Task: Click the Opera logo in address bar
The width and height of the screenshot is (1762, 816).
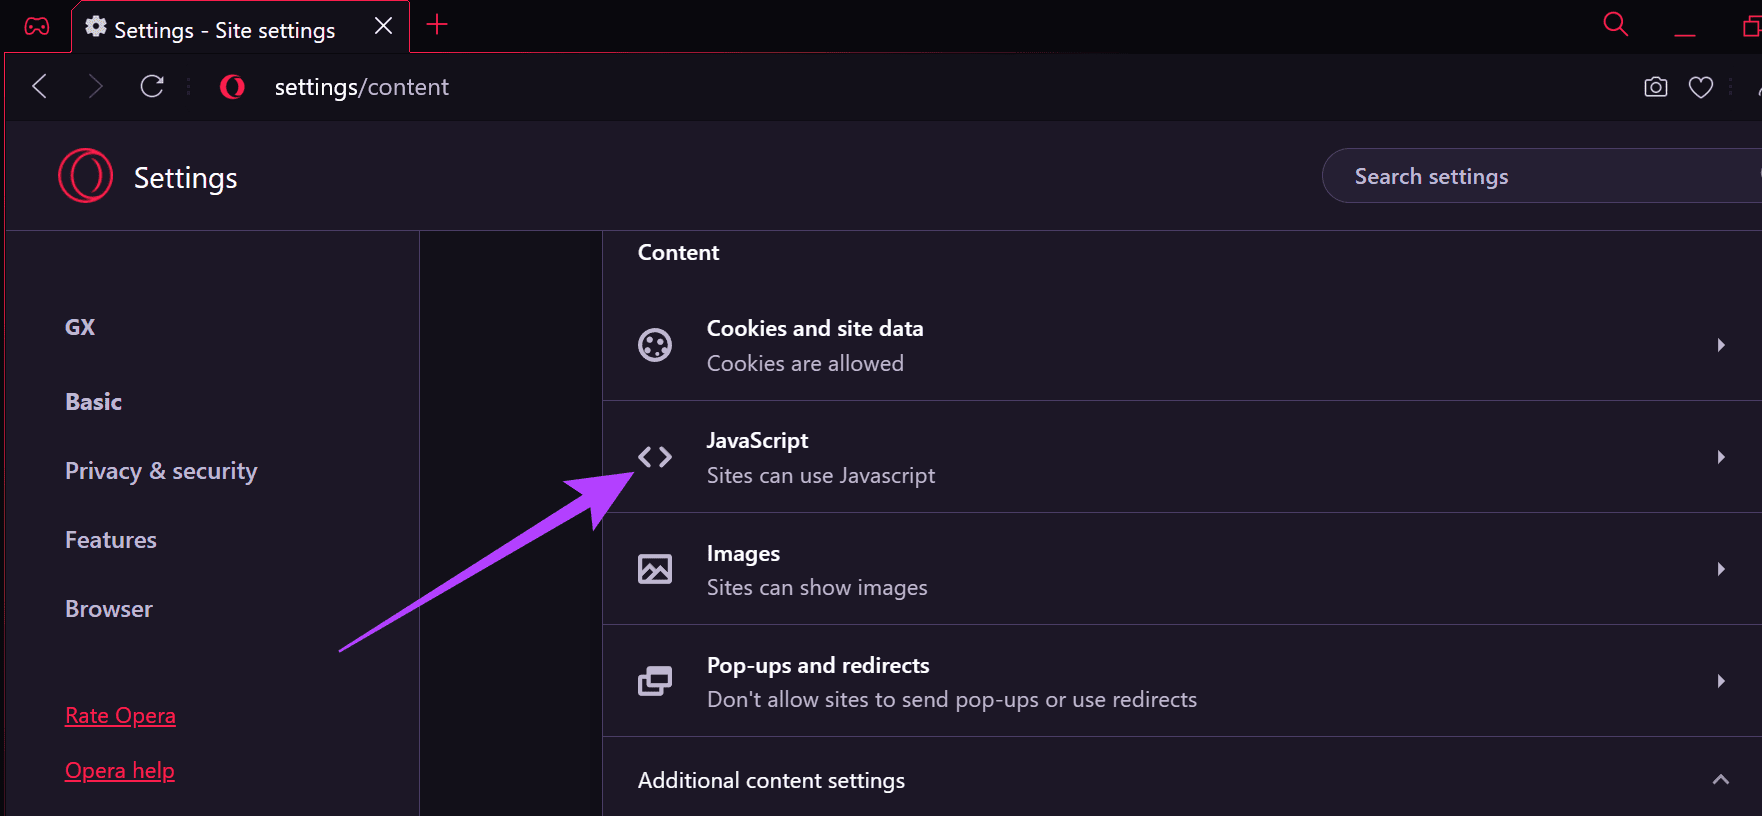Action: (x=232, y=87)
